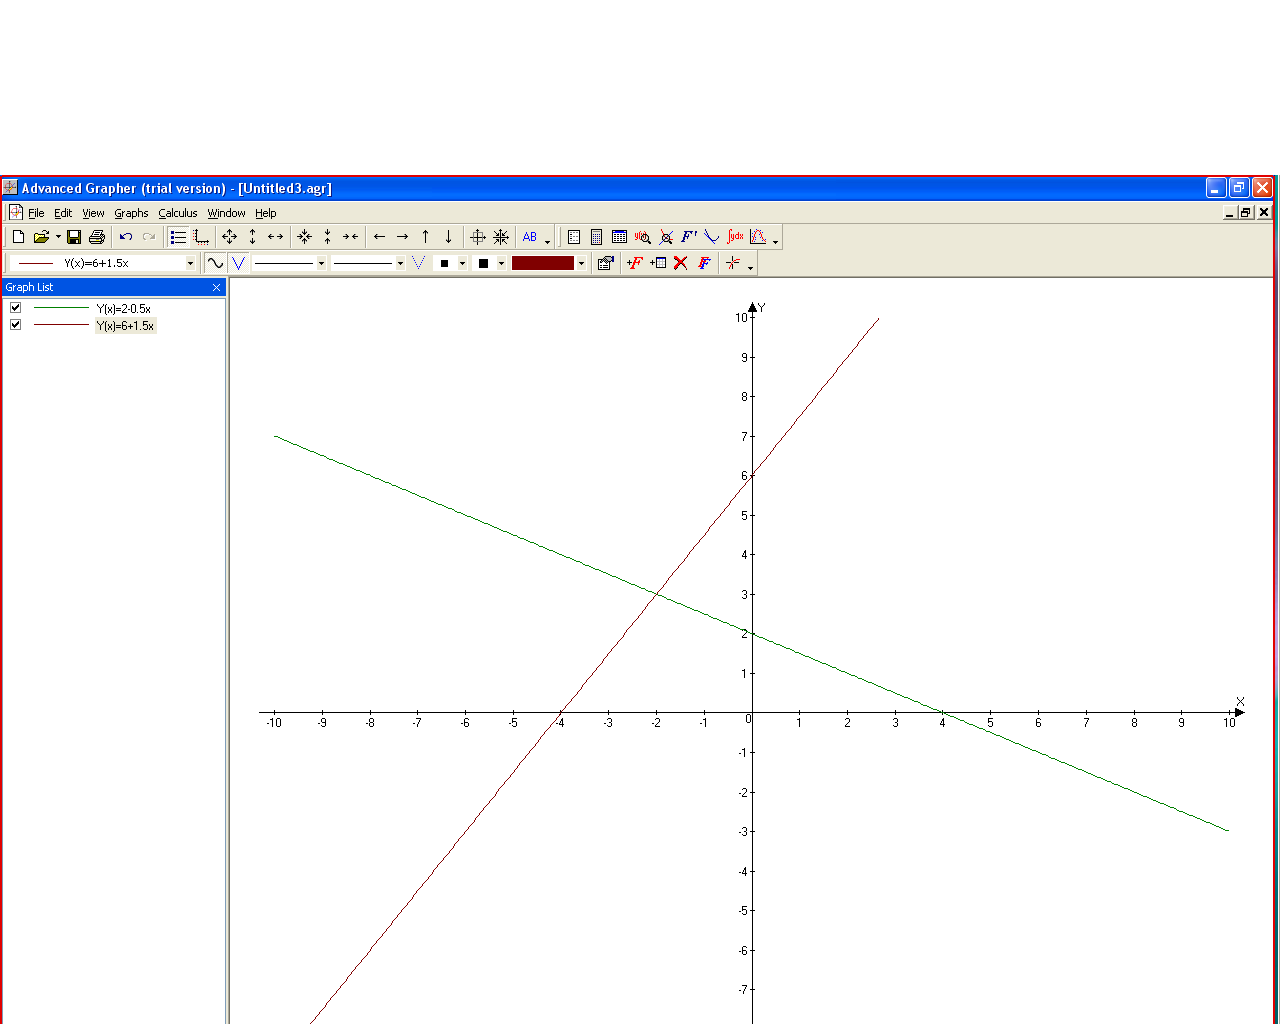Uncheck the Y(x)=6+1.5x graph checkbox
This screenshot has height=1024, width=1280.
(15, 325)
